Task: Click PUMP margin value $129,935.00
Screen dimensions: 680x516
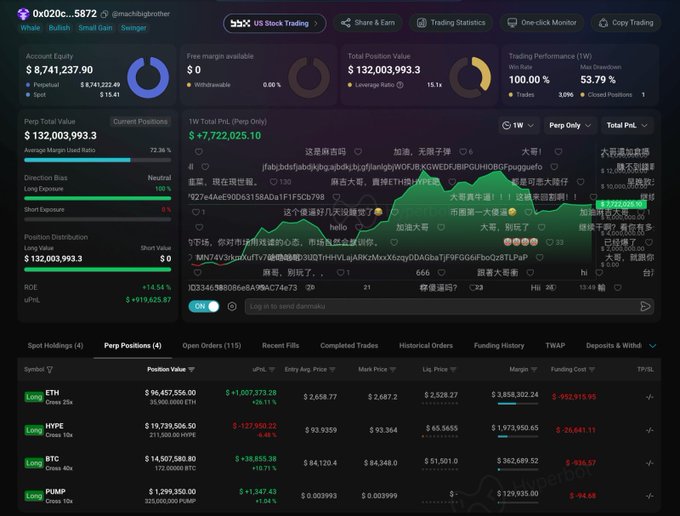Action: click(517, 493)
